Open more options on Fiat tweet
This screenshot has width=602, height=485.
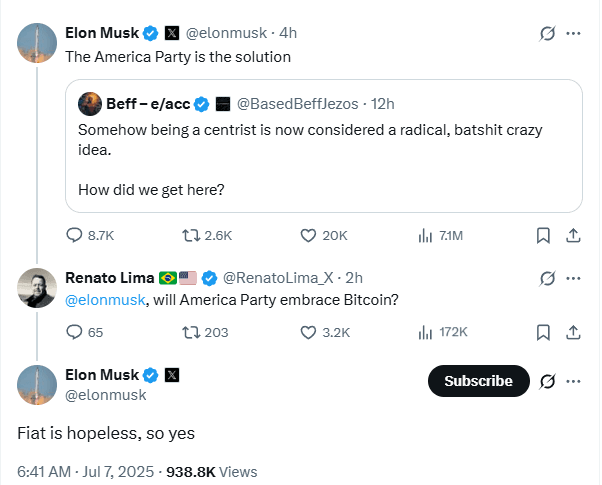pyautogui.click(x=574, y=381)
